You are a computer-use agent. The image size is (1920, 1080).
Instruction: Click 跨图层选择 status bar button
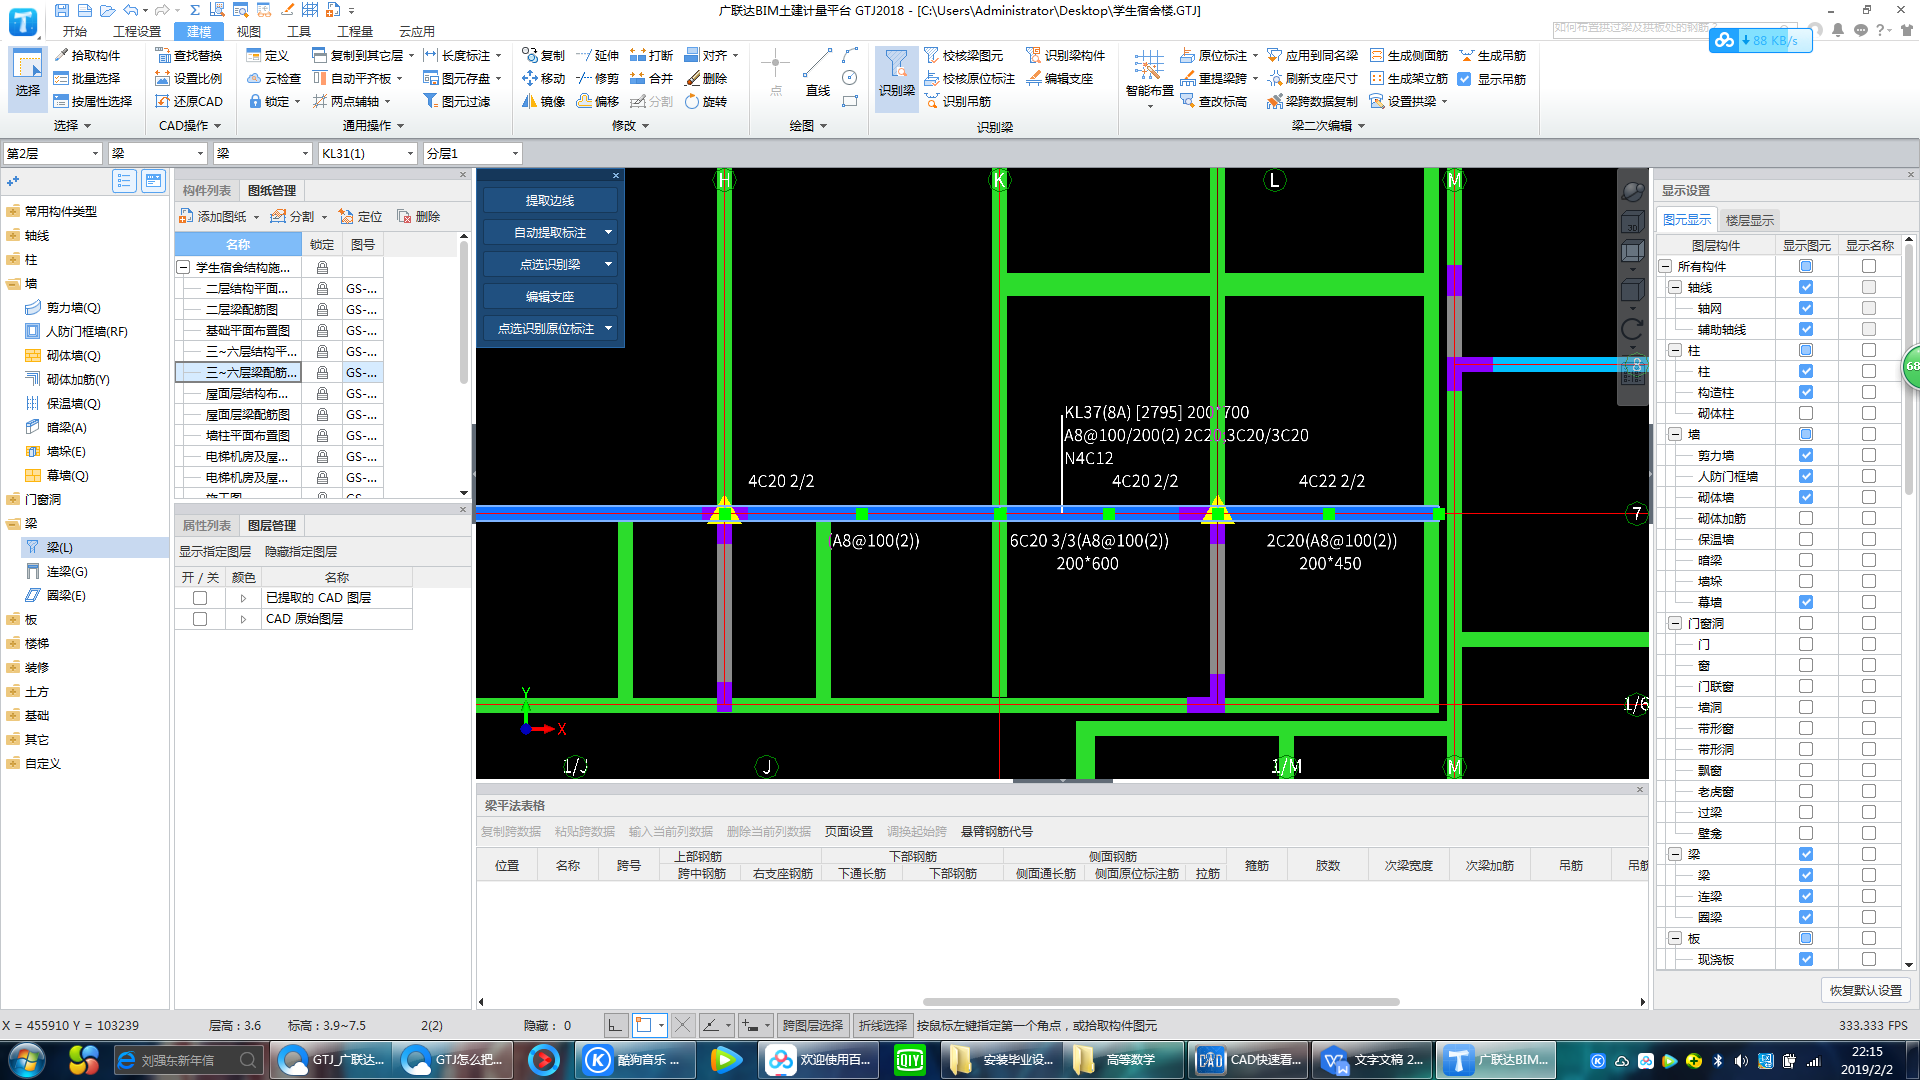[x=813, y=1025]
